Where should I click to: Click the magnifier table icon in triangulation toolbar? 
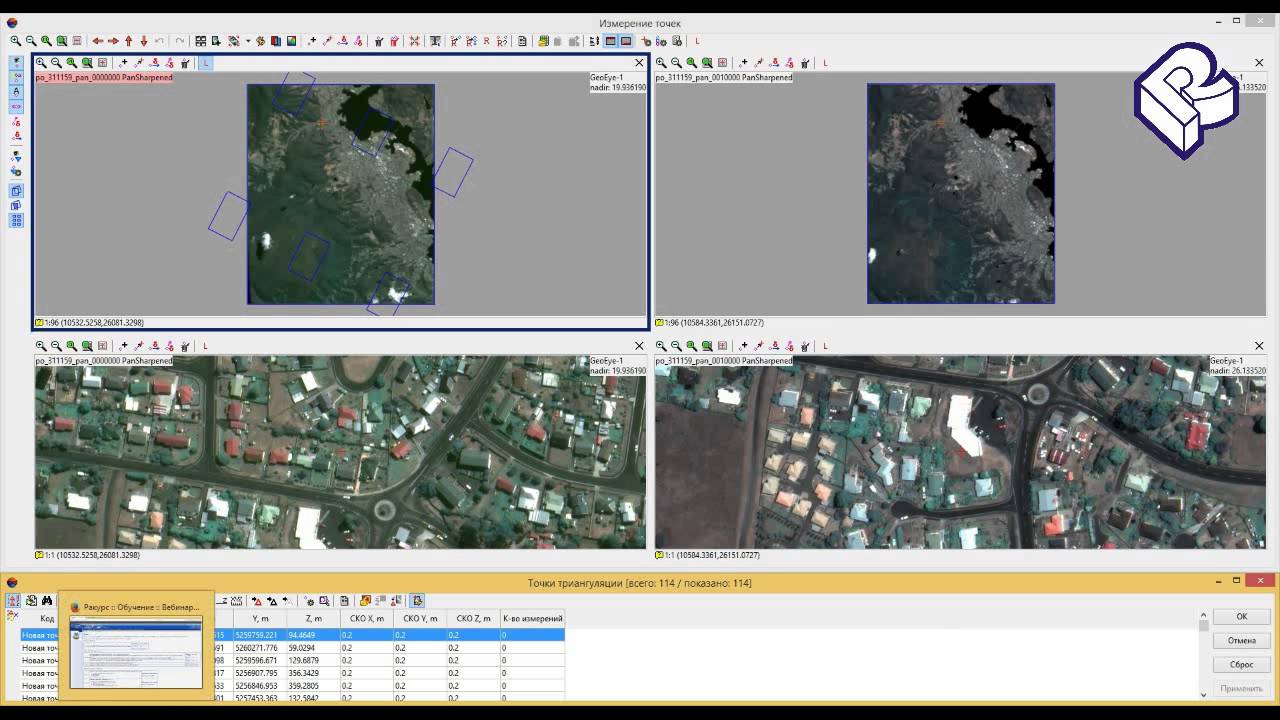323,601
